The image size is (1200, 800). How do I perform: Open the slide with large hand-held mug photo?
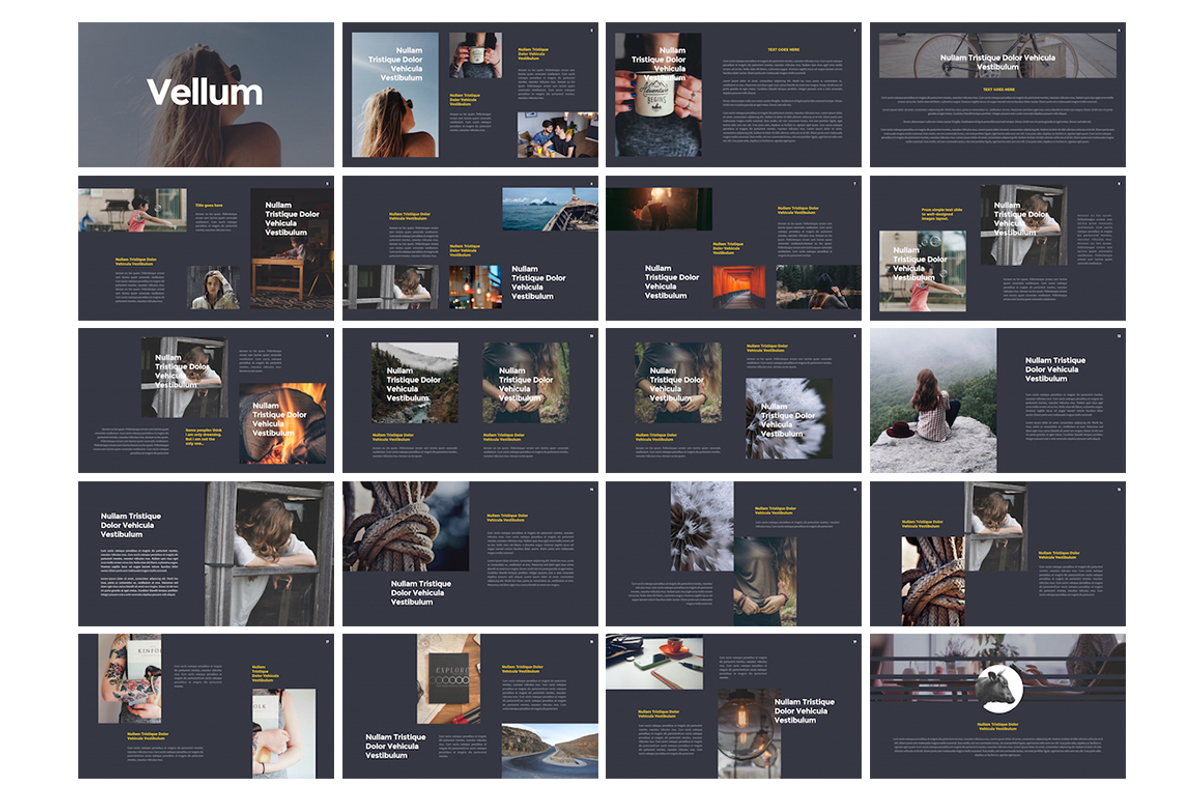(x=733, y=95)
